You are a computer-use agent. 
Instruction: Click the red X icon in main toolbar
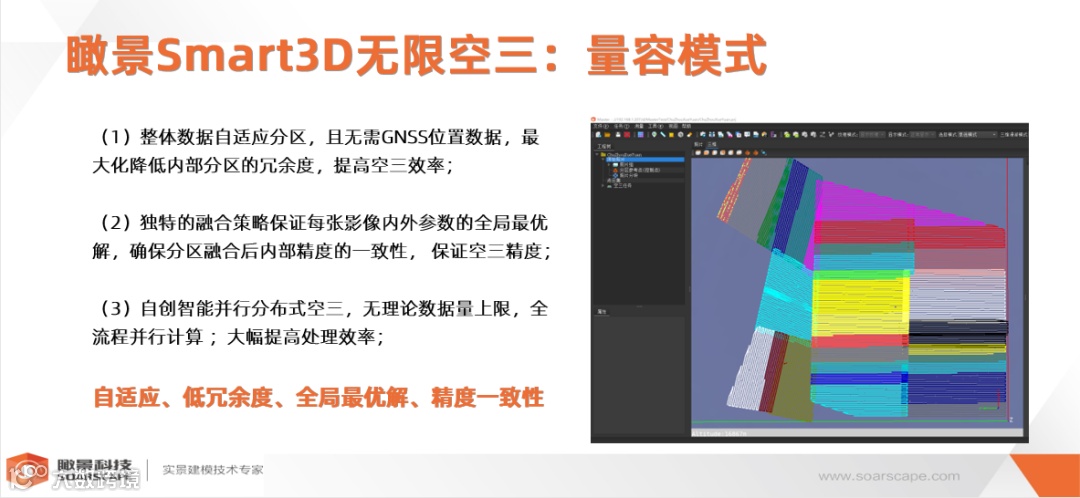[627, 135]
